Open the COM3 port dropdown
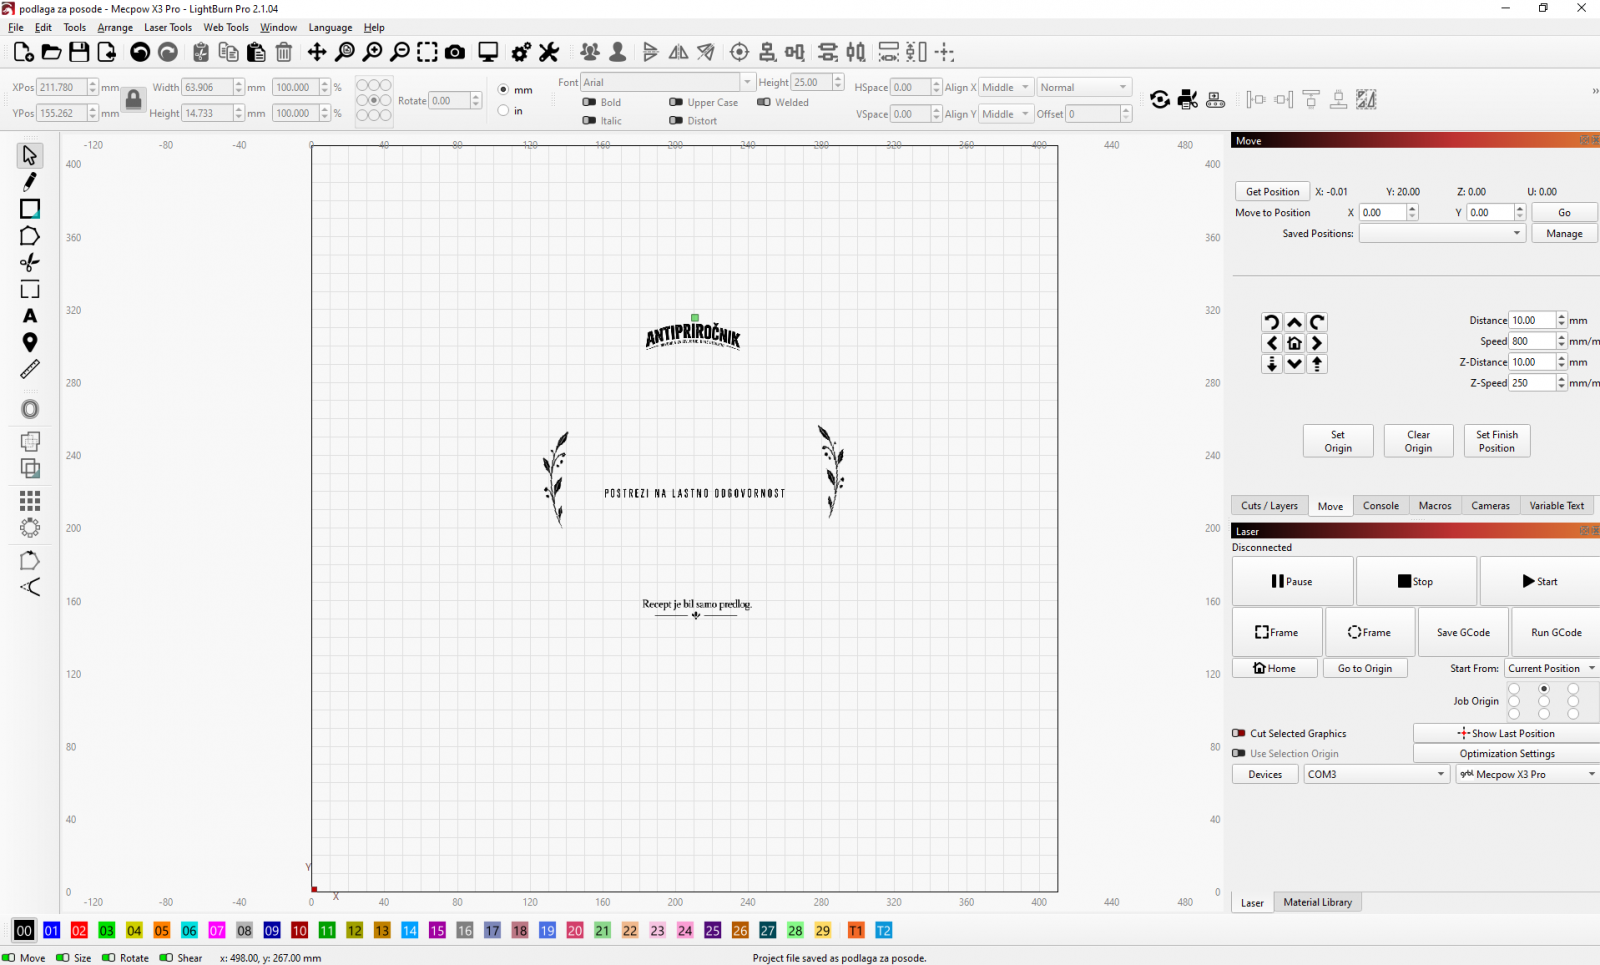Screen dimensions: 1600x965 pyautogui.click(x=1377, y=774)
